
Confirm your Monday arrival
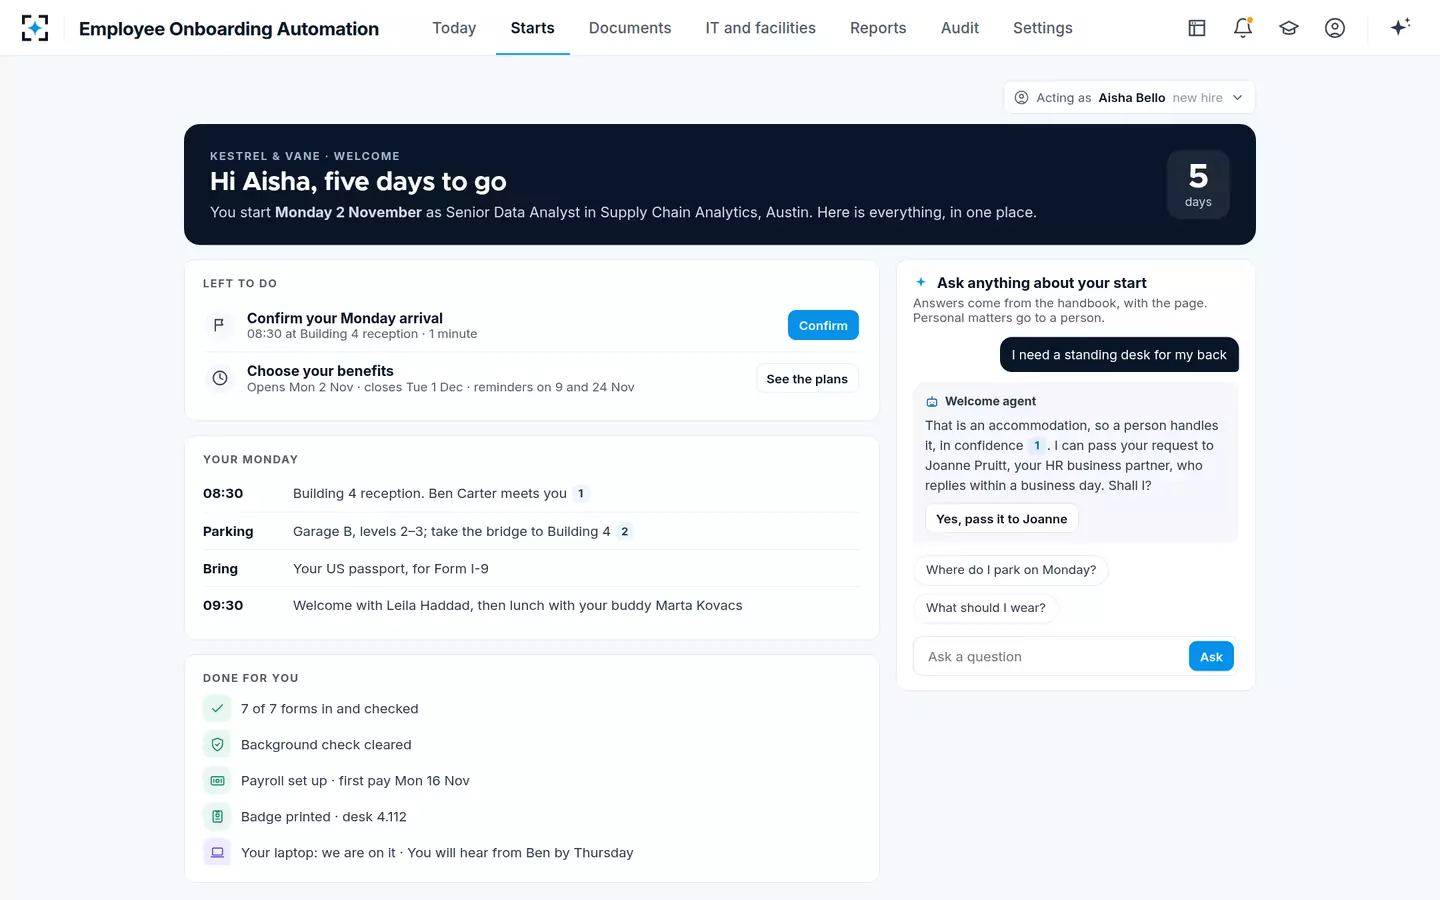click(823, 325)
